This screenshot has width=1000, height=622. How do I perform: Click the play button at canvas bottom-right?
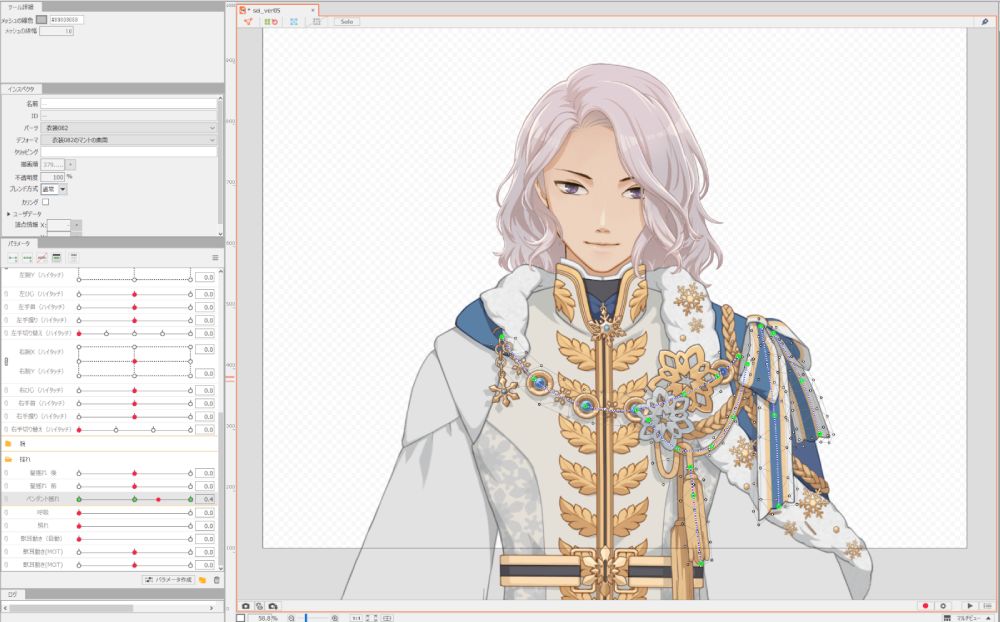coord(970,606)
